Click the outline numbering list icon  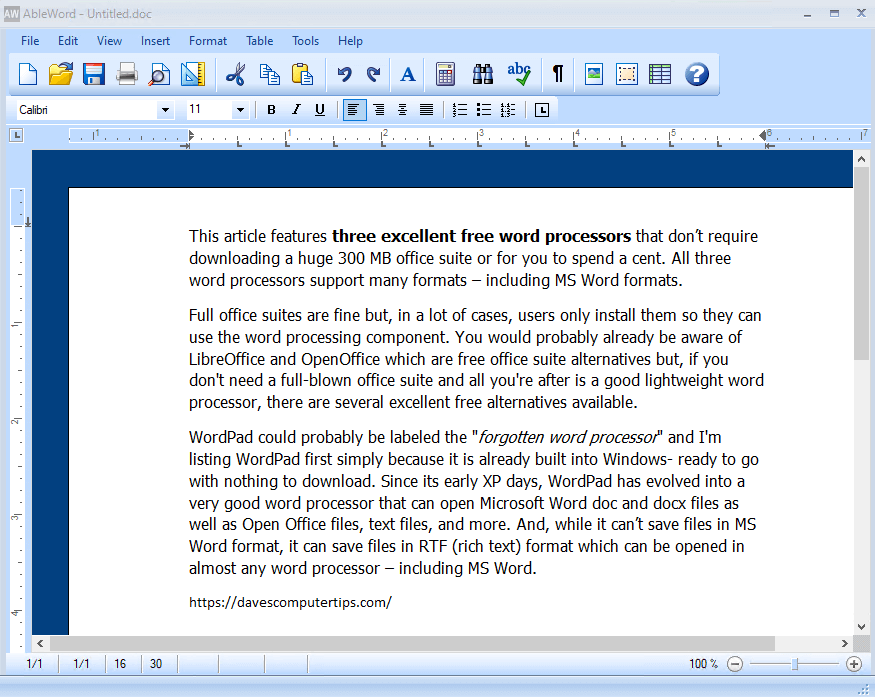pos(508,110)
